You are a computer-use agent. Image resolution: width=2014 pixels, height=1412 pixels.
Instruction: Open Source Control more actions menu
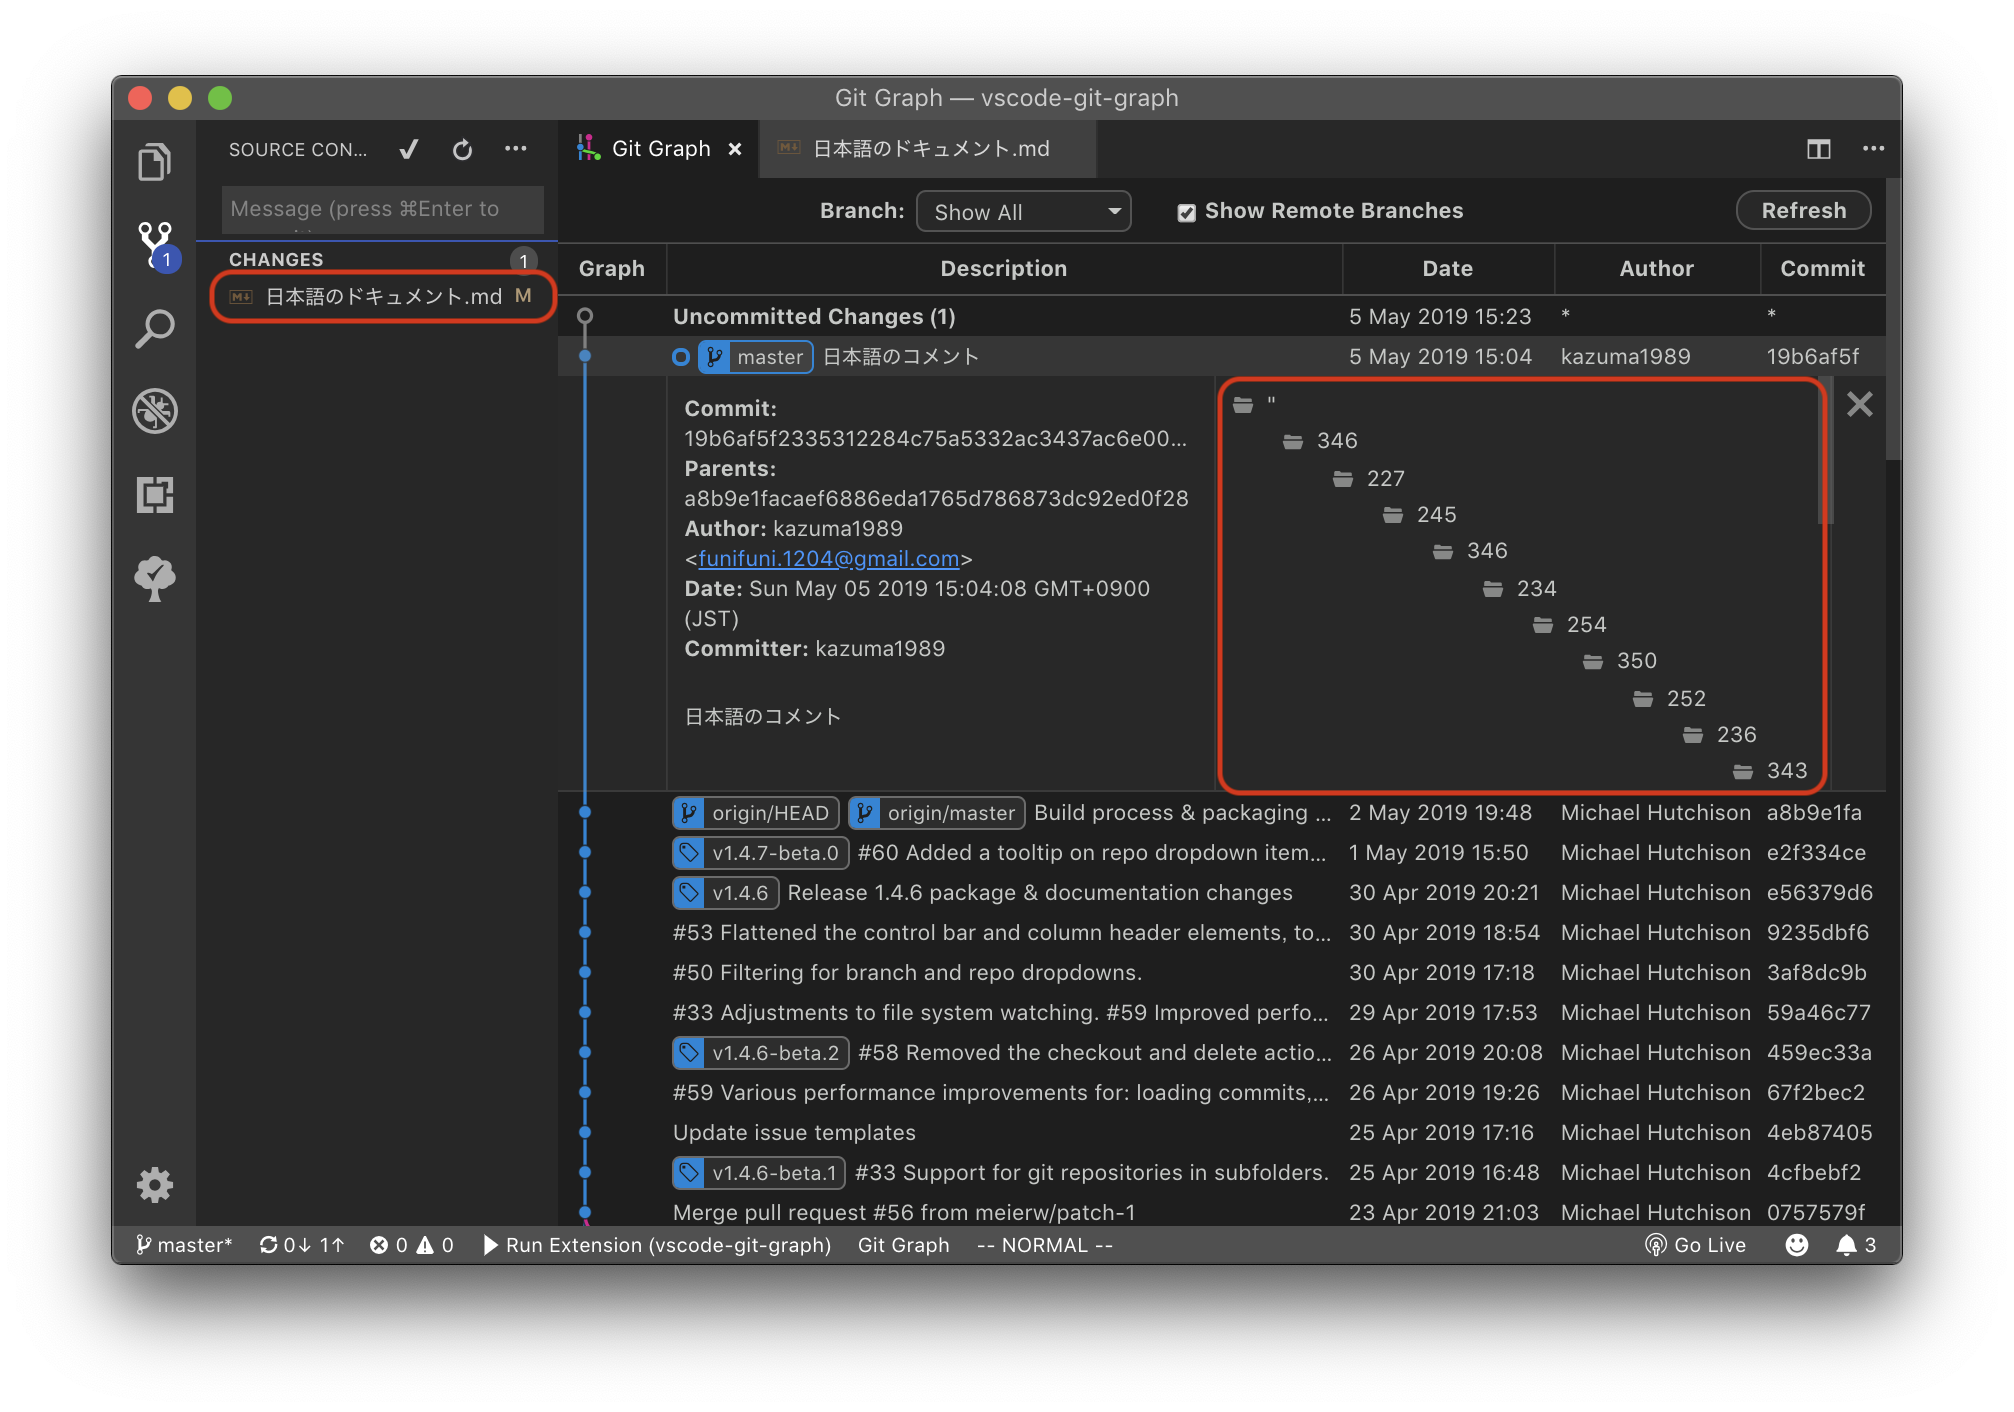(x=516, y=149)
